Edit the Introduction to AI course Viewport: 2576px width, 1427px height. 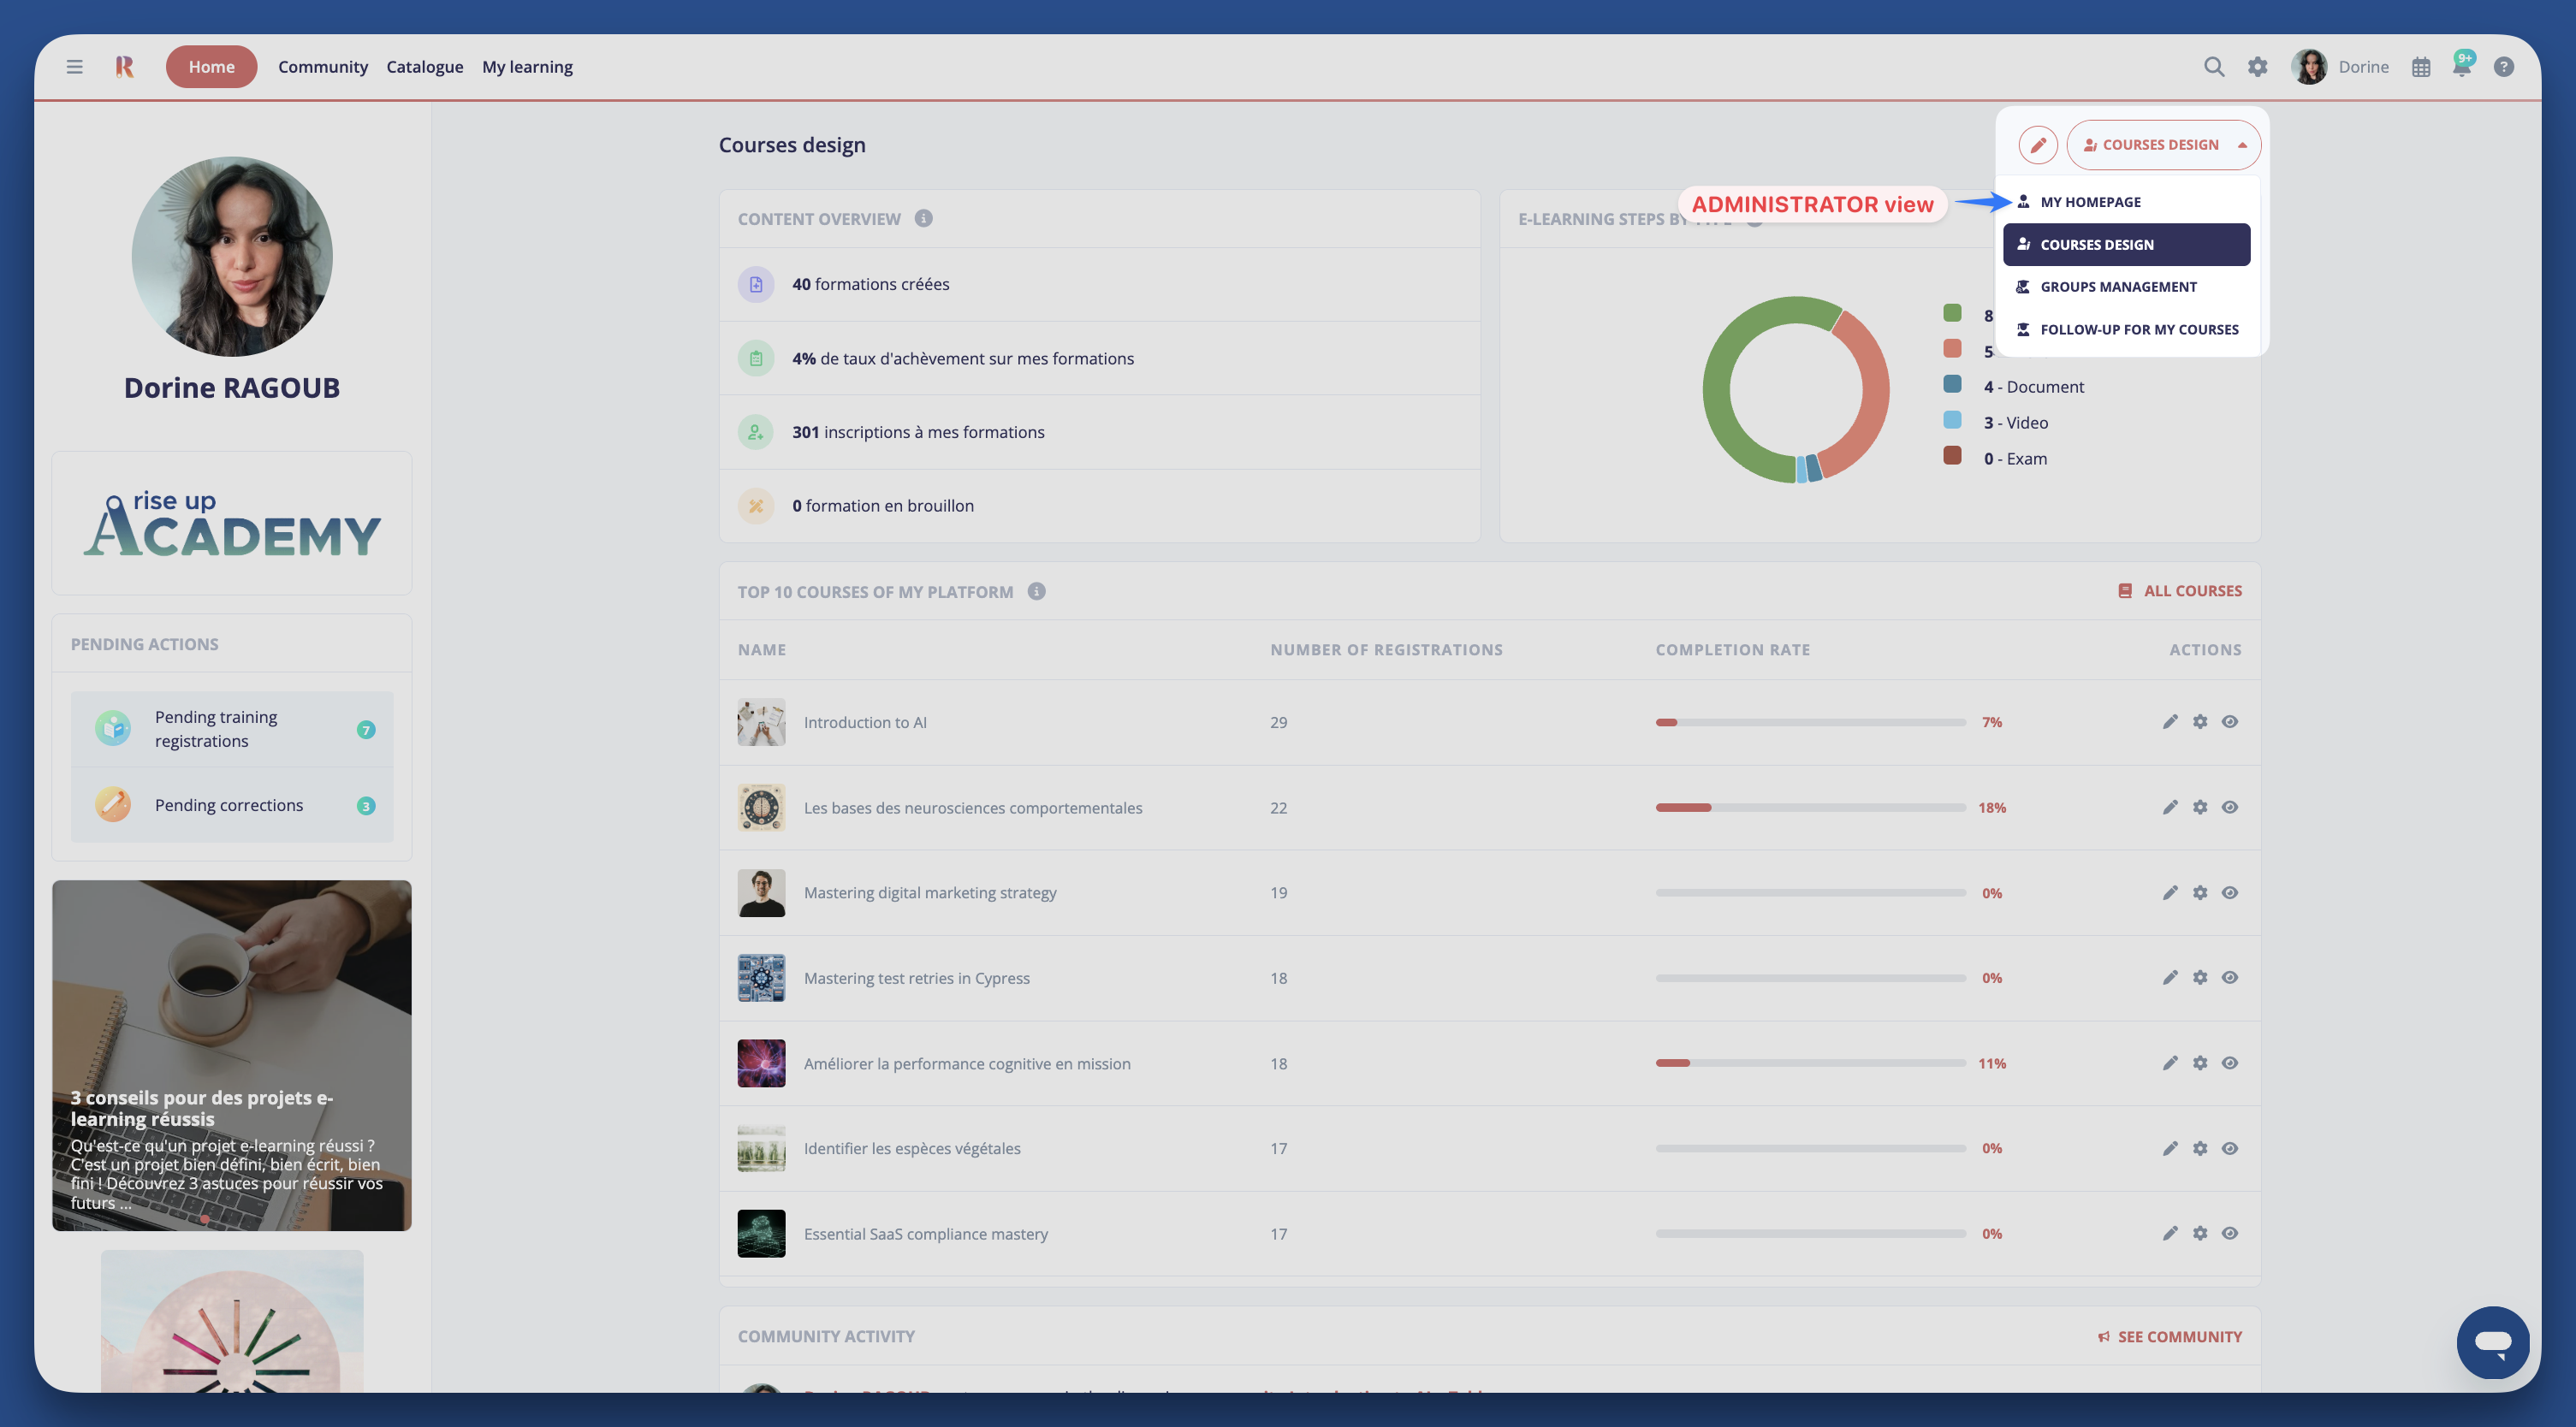pos(2169,722)
